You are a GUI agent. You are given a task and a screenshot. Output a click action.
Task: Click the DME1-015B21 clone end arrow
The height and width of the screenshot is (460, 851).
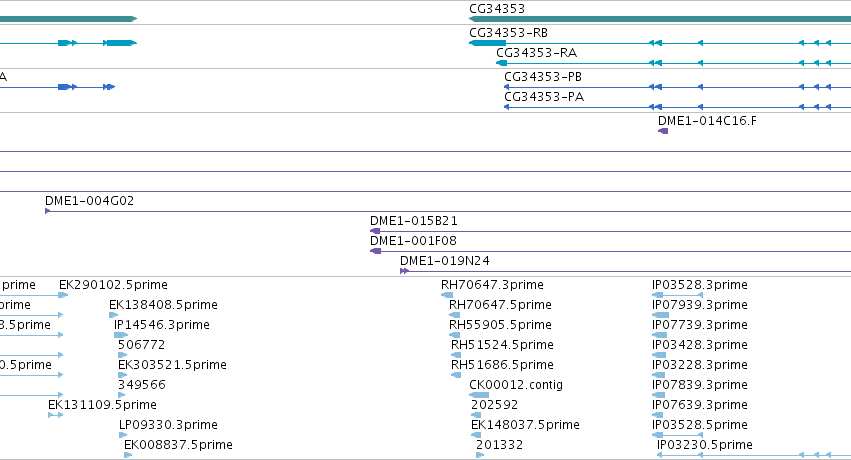pos(375,231)
